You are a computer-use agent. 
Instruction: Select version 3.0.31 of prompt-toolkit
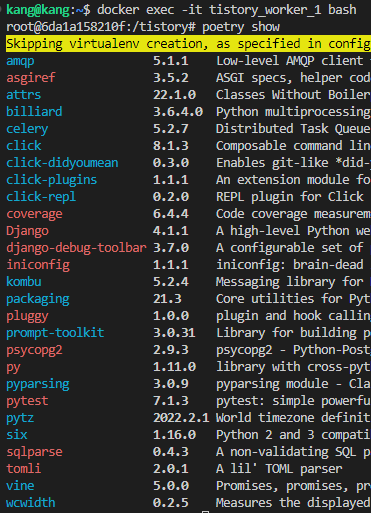(174, 333)
